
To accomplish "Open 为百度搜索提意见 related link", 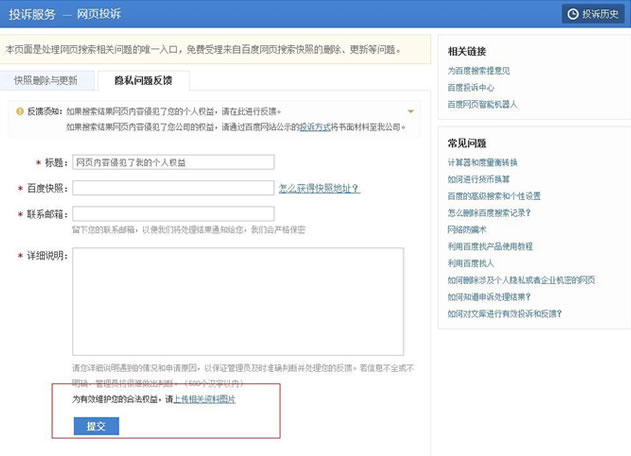I will 479,71.
